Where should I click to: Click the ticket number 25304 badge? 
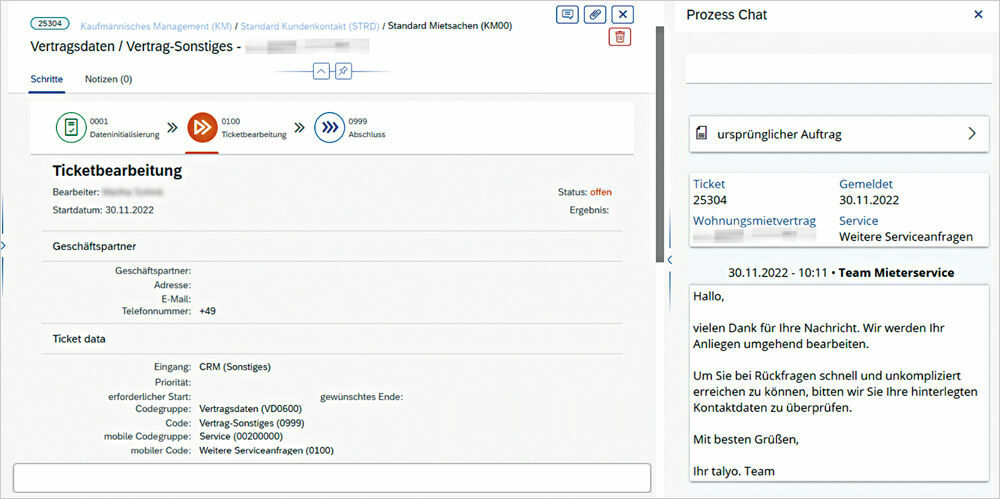48,23
